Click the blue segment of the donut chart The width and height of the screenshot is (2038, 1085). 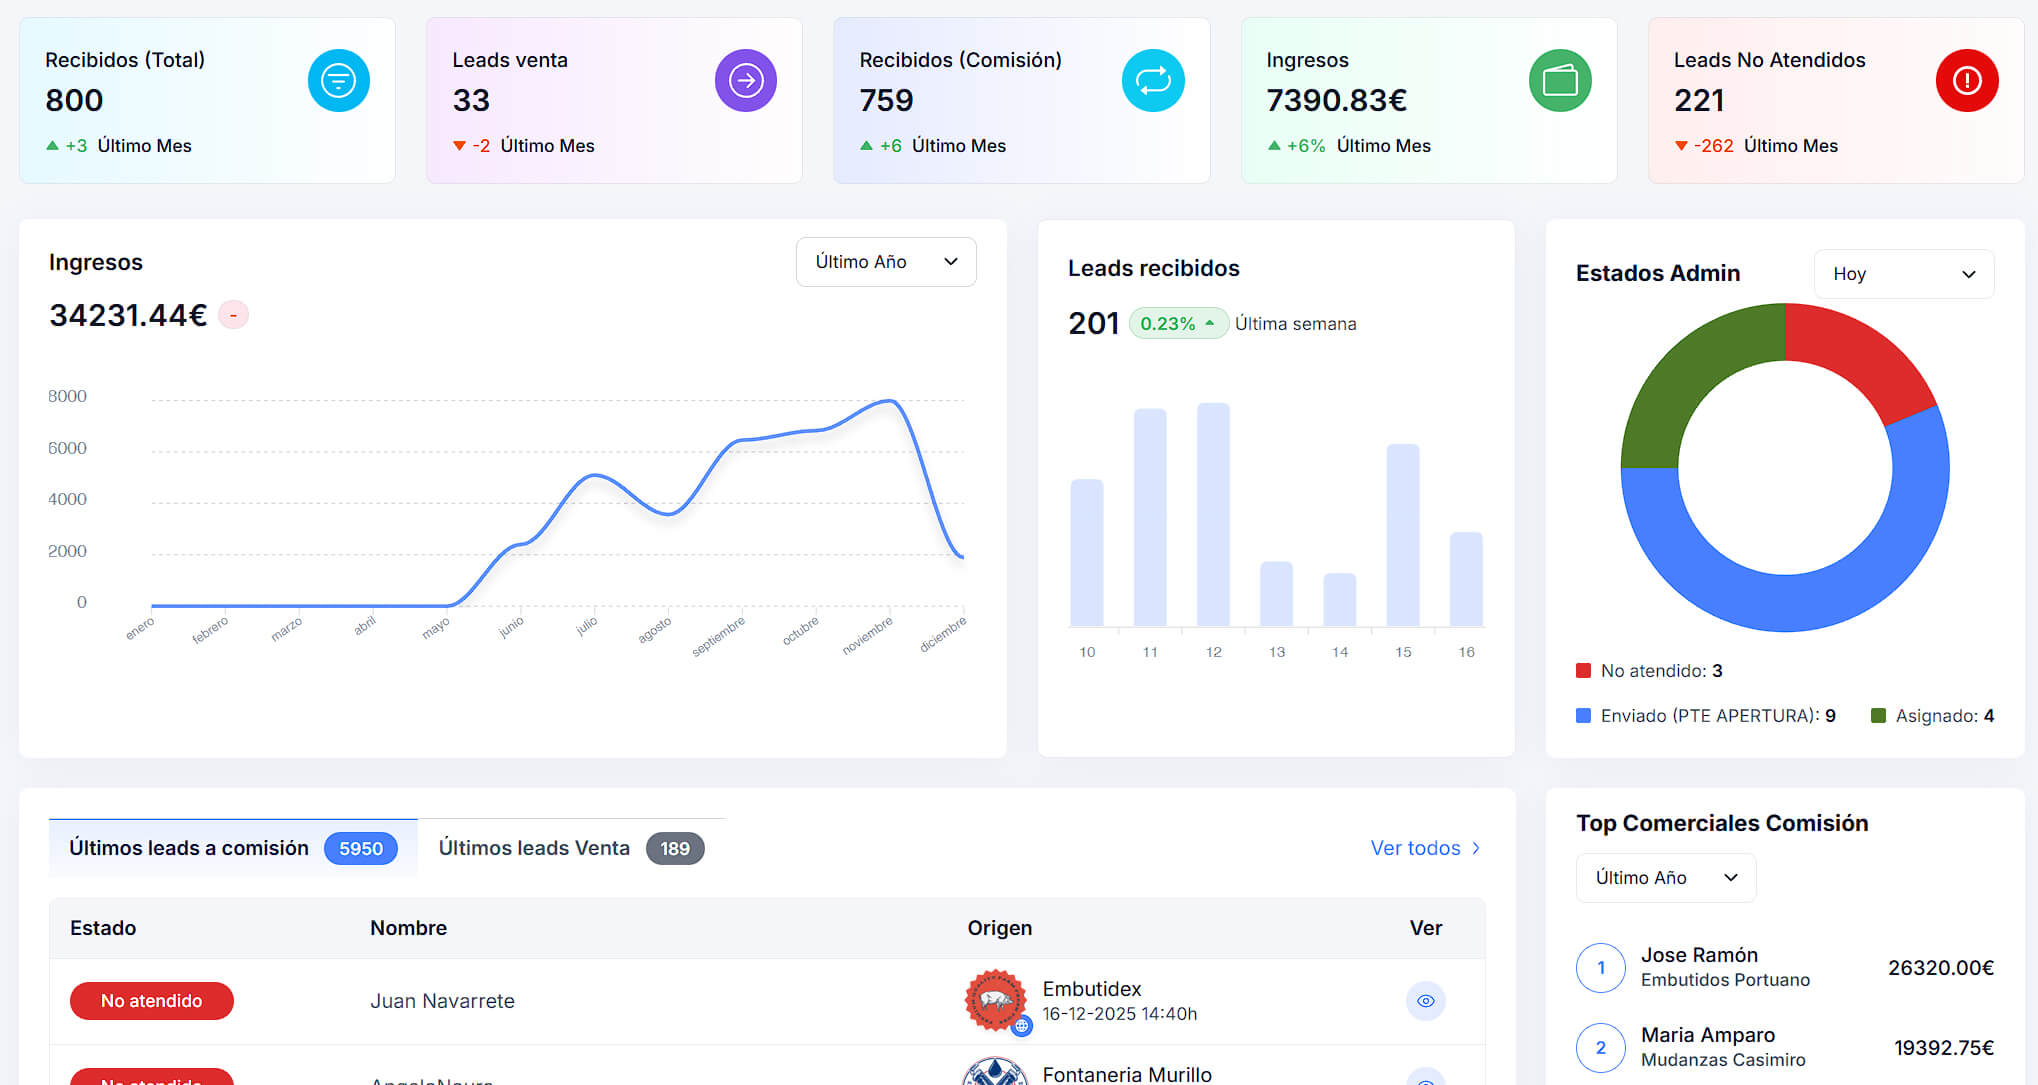pyautogui.click(x=1785, y=602)
